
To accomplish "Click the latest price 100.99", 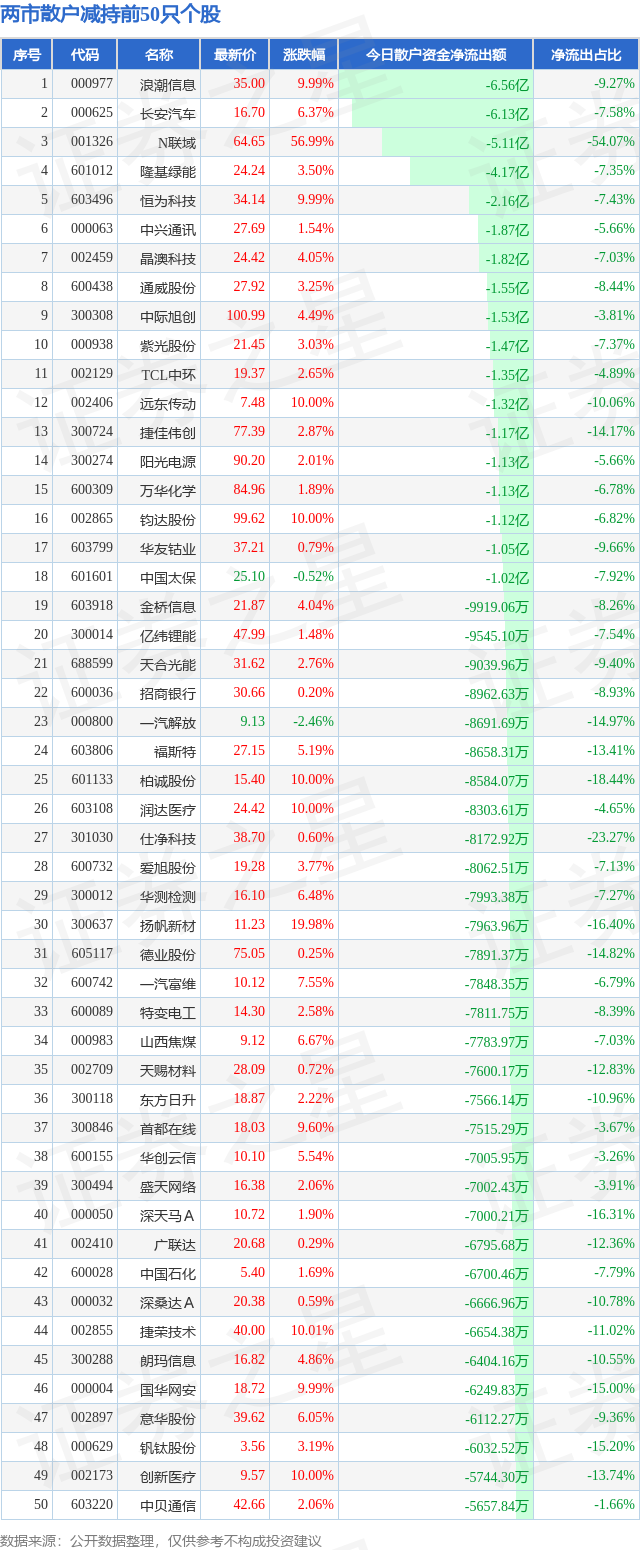I will point(246,316).
